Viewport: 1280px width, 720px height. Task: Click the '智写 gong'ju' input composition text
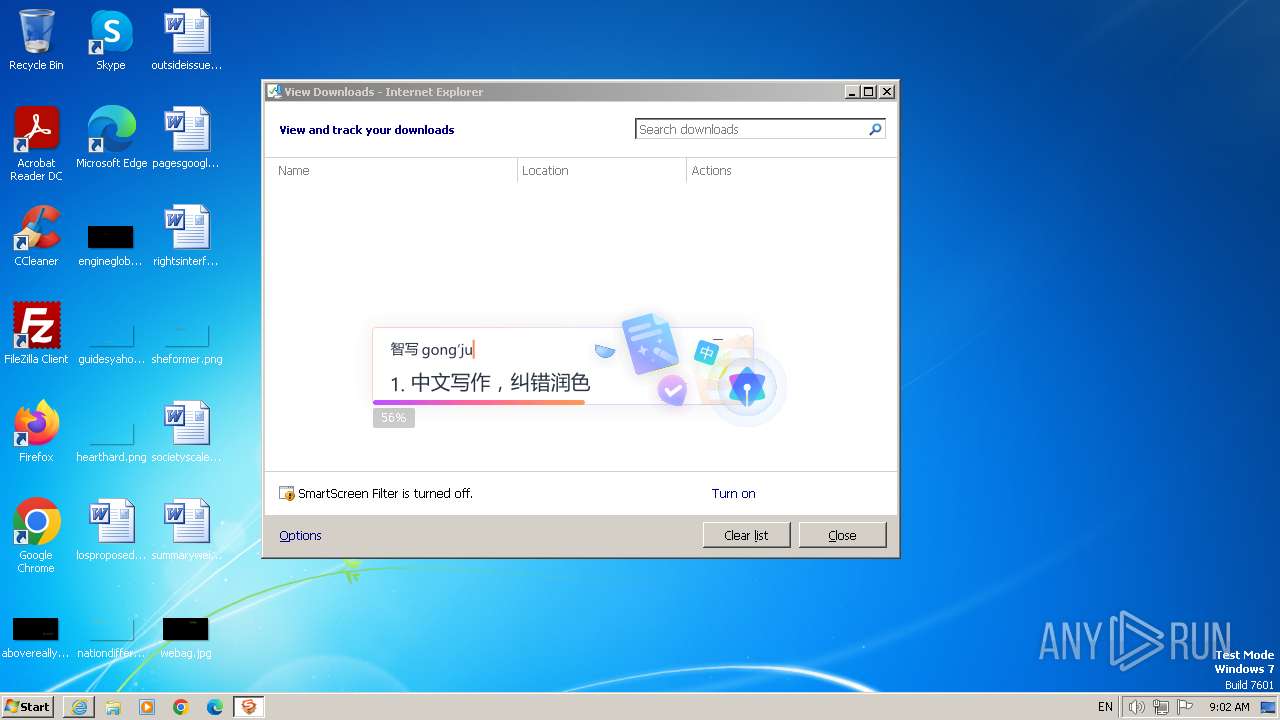(x=431, y=349)
